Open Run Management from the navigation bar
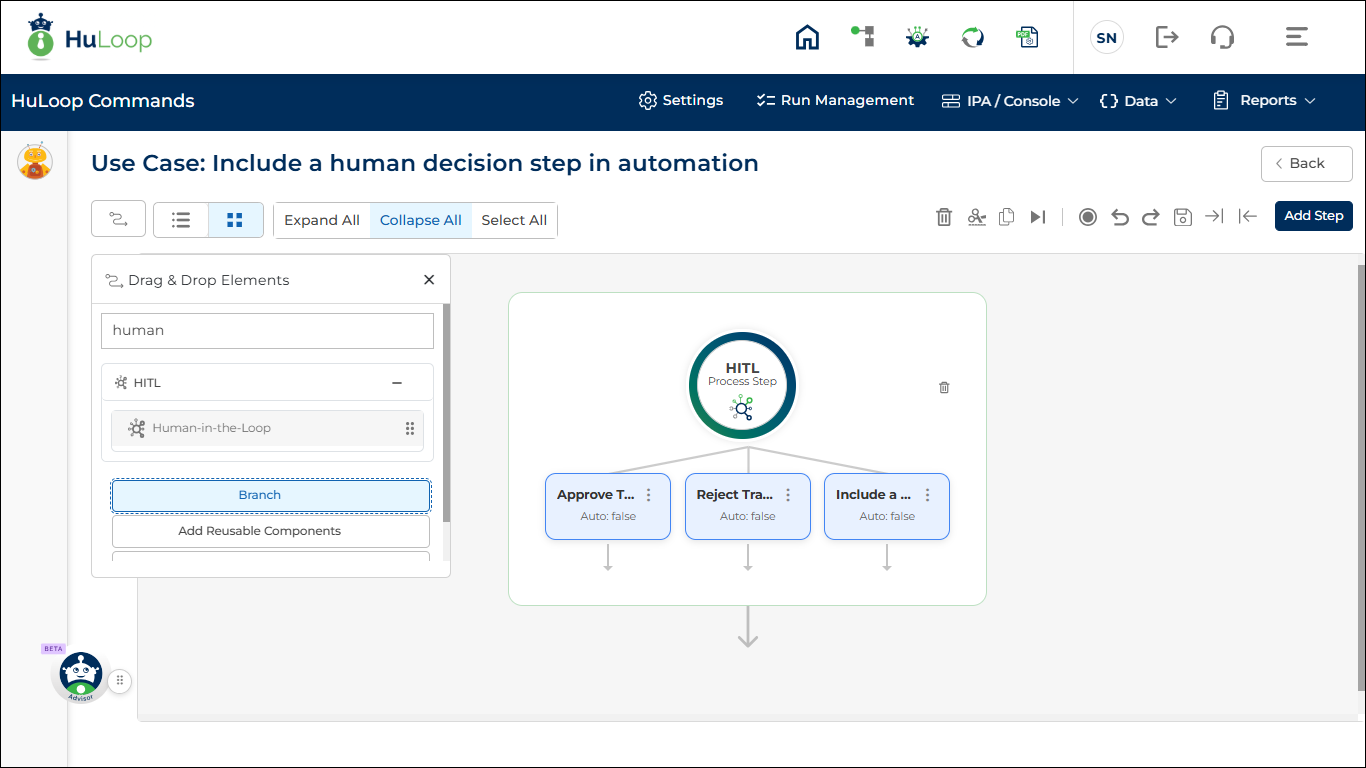Viewport: 1366px width, 768px height. pyautogui.click(x=835, y=101)
